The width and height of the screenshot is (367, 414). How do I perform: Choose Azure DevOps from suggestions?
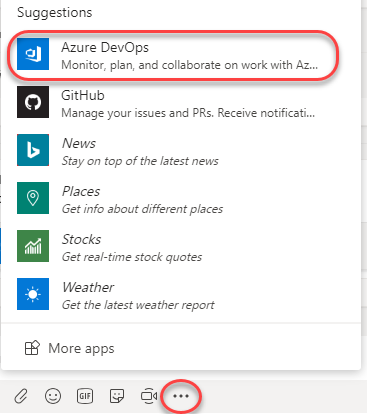point(173,55)
